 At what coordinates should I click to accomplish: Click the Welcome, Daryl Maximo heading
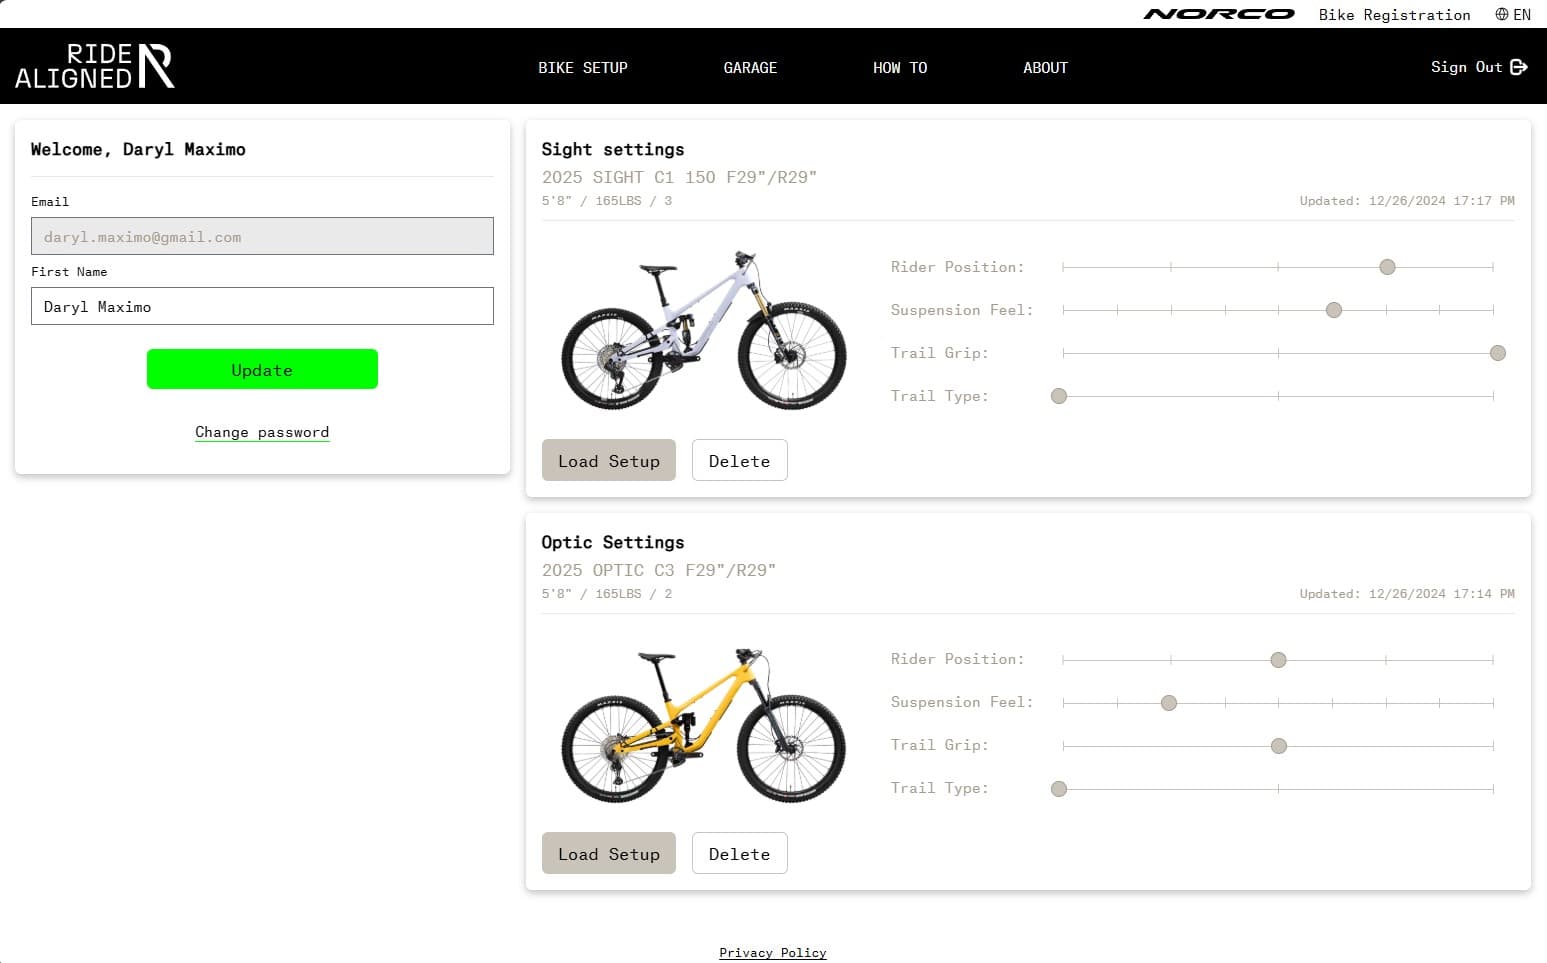pyautogui.click(x=138, y=149)
